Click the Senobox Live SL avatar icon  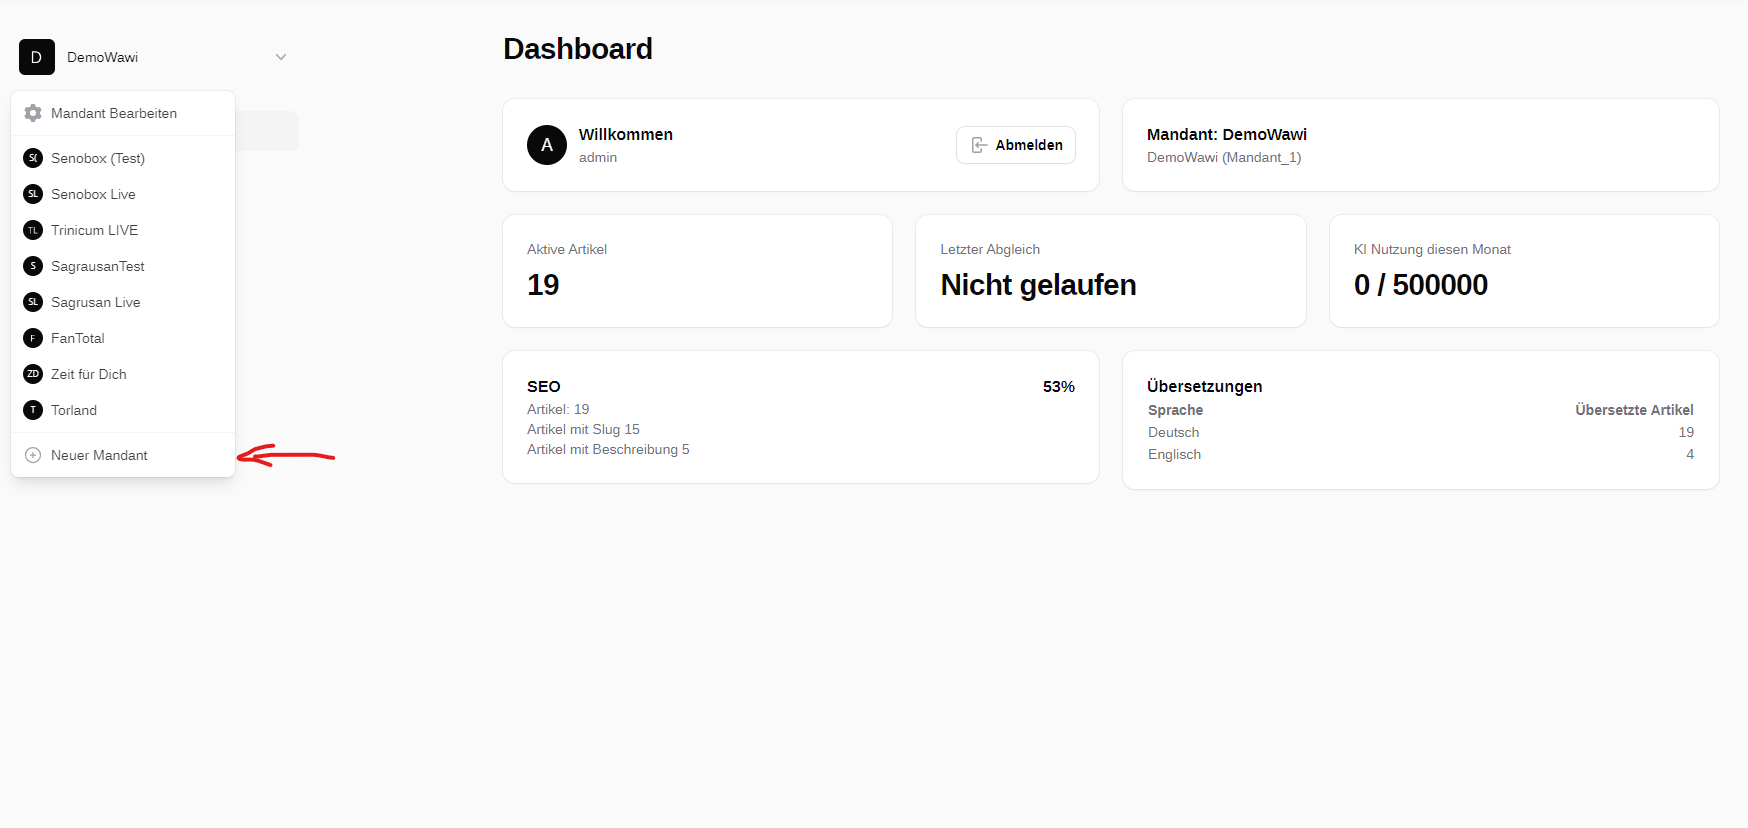pos(33,194)
